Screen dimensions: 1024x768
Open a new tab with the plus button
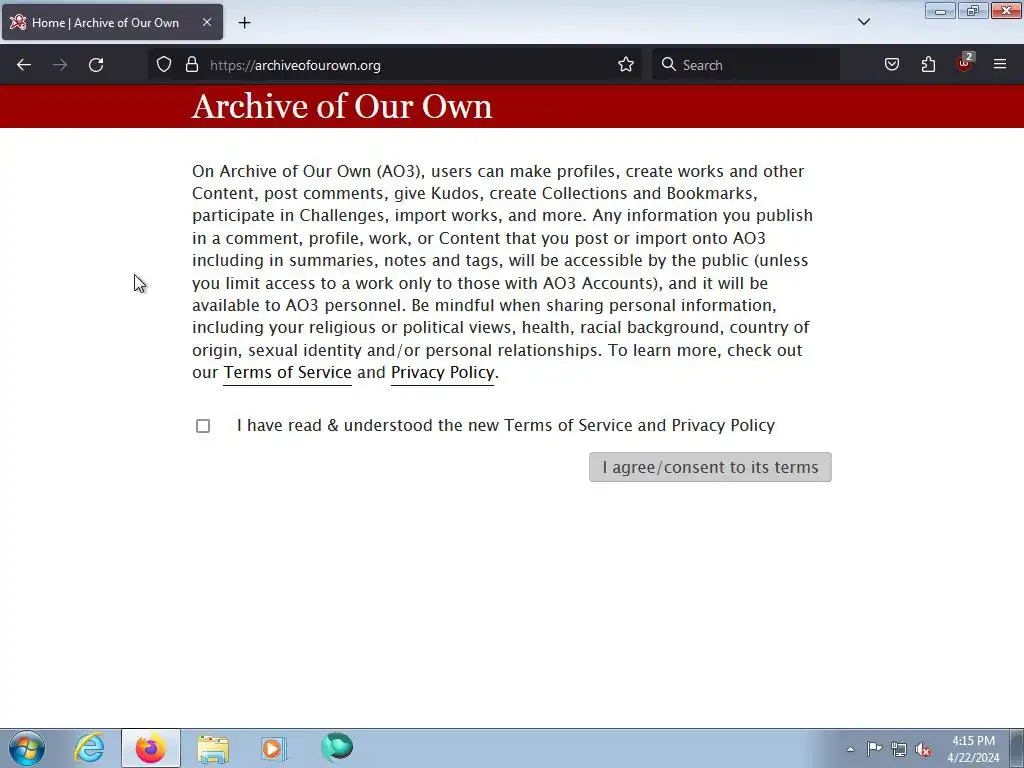pos(244,23)
